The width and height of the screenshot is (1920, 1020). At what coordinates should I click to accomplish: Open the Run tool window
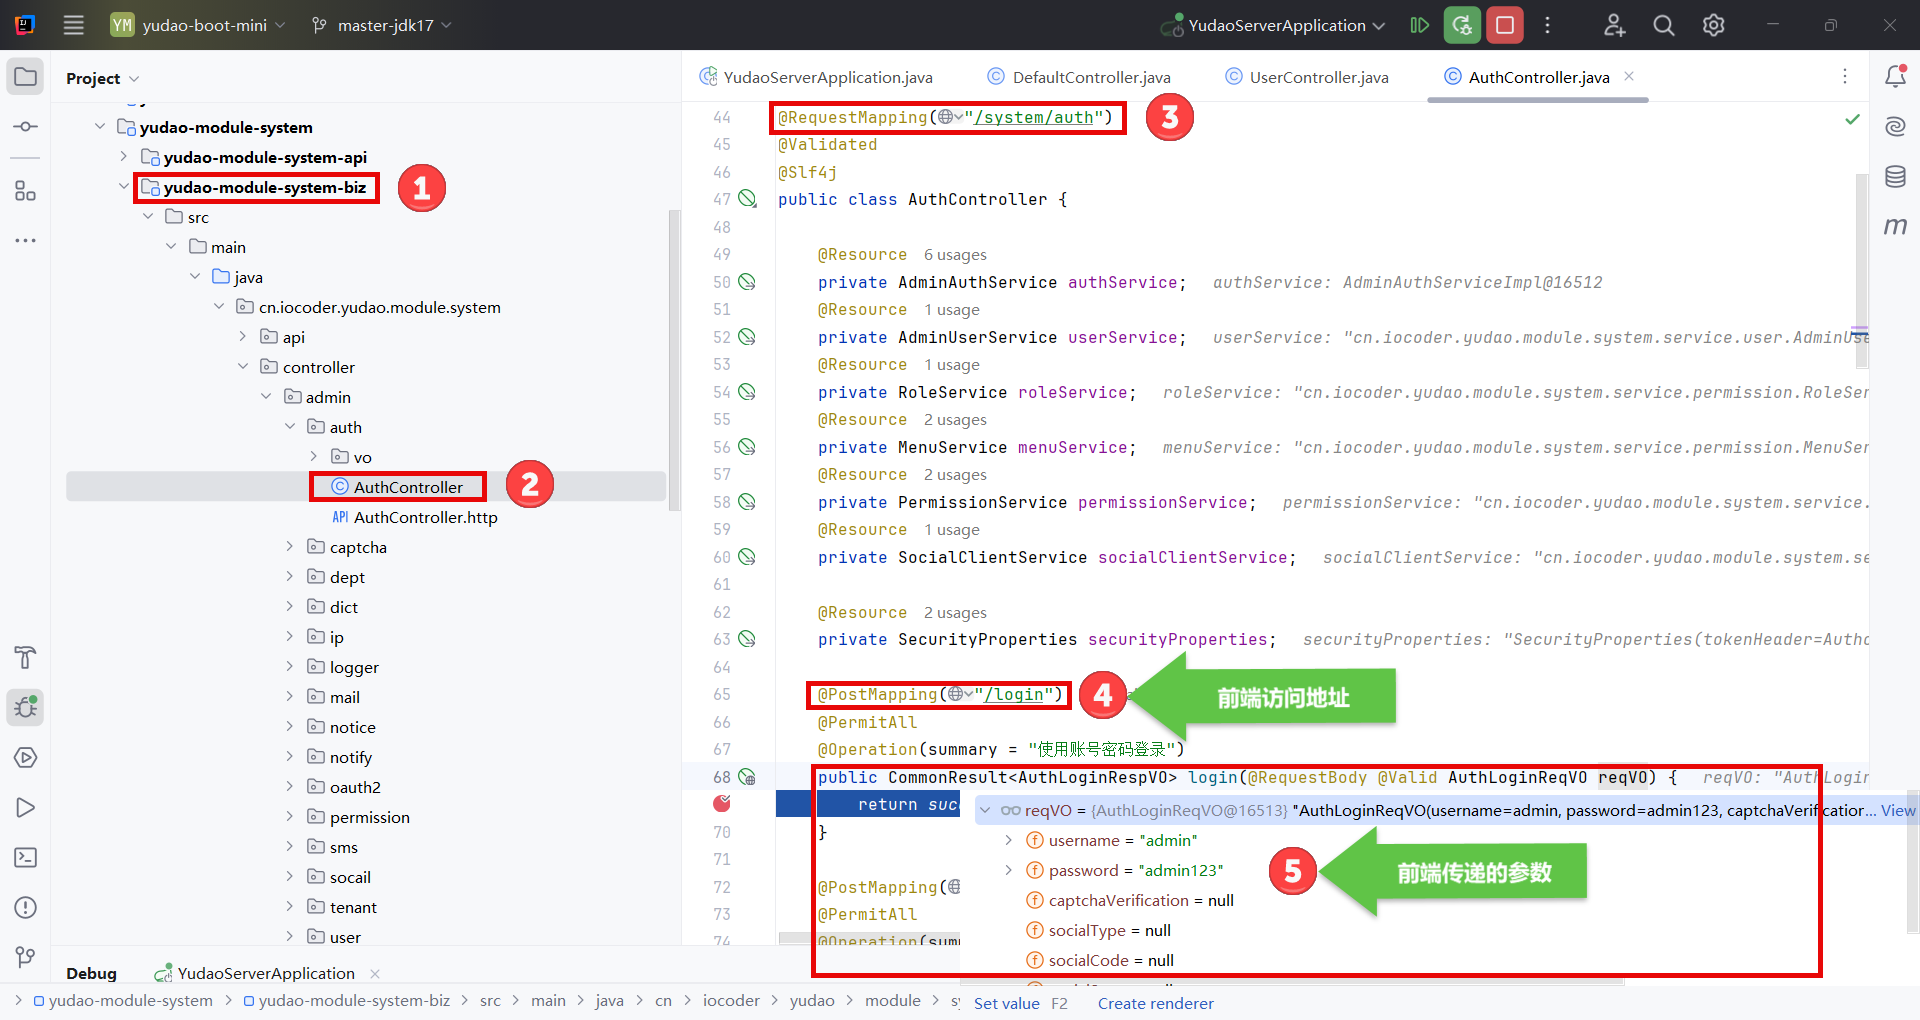(x=25, y=807)
